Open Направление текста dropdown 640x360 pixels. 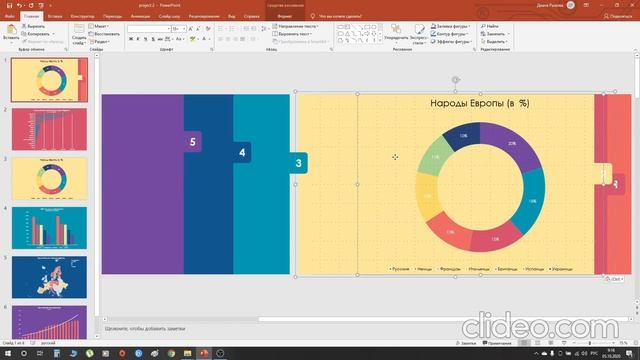(x=295, y=26)
